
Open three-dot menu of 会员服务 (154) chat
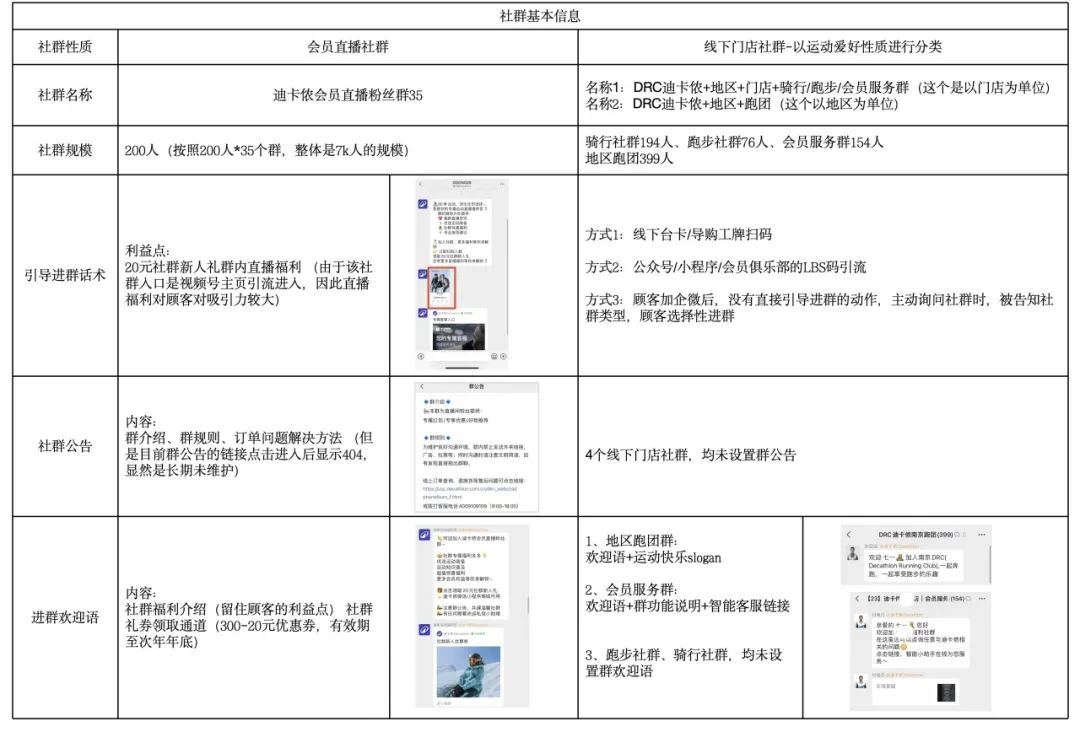[982, 598]
